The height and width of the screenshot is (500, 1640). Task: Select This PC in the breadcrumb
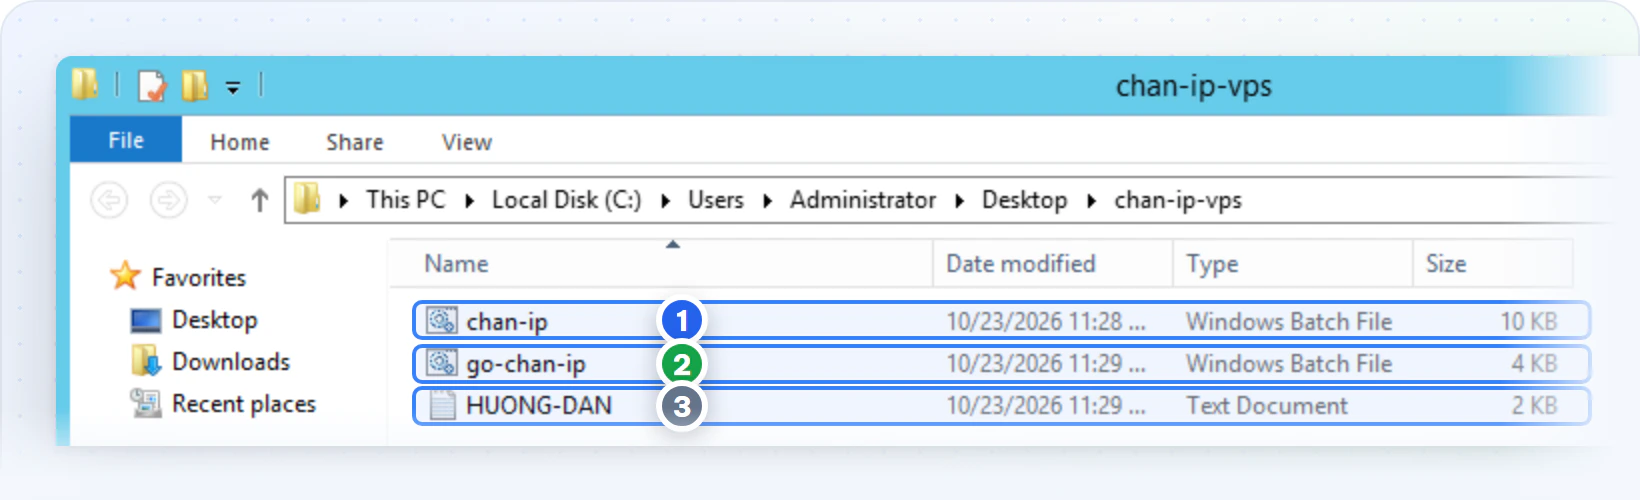click(x=406, y=200)
